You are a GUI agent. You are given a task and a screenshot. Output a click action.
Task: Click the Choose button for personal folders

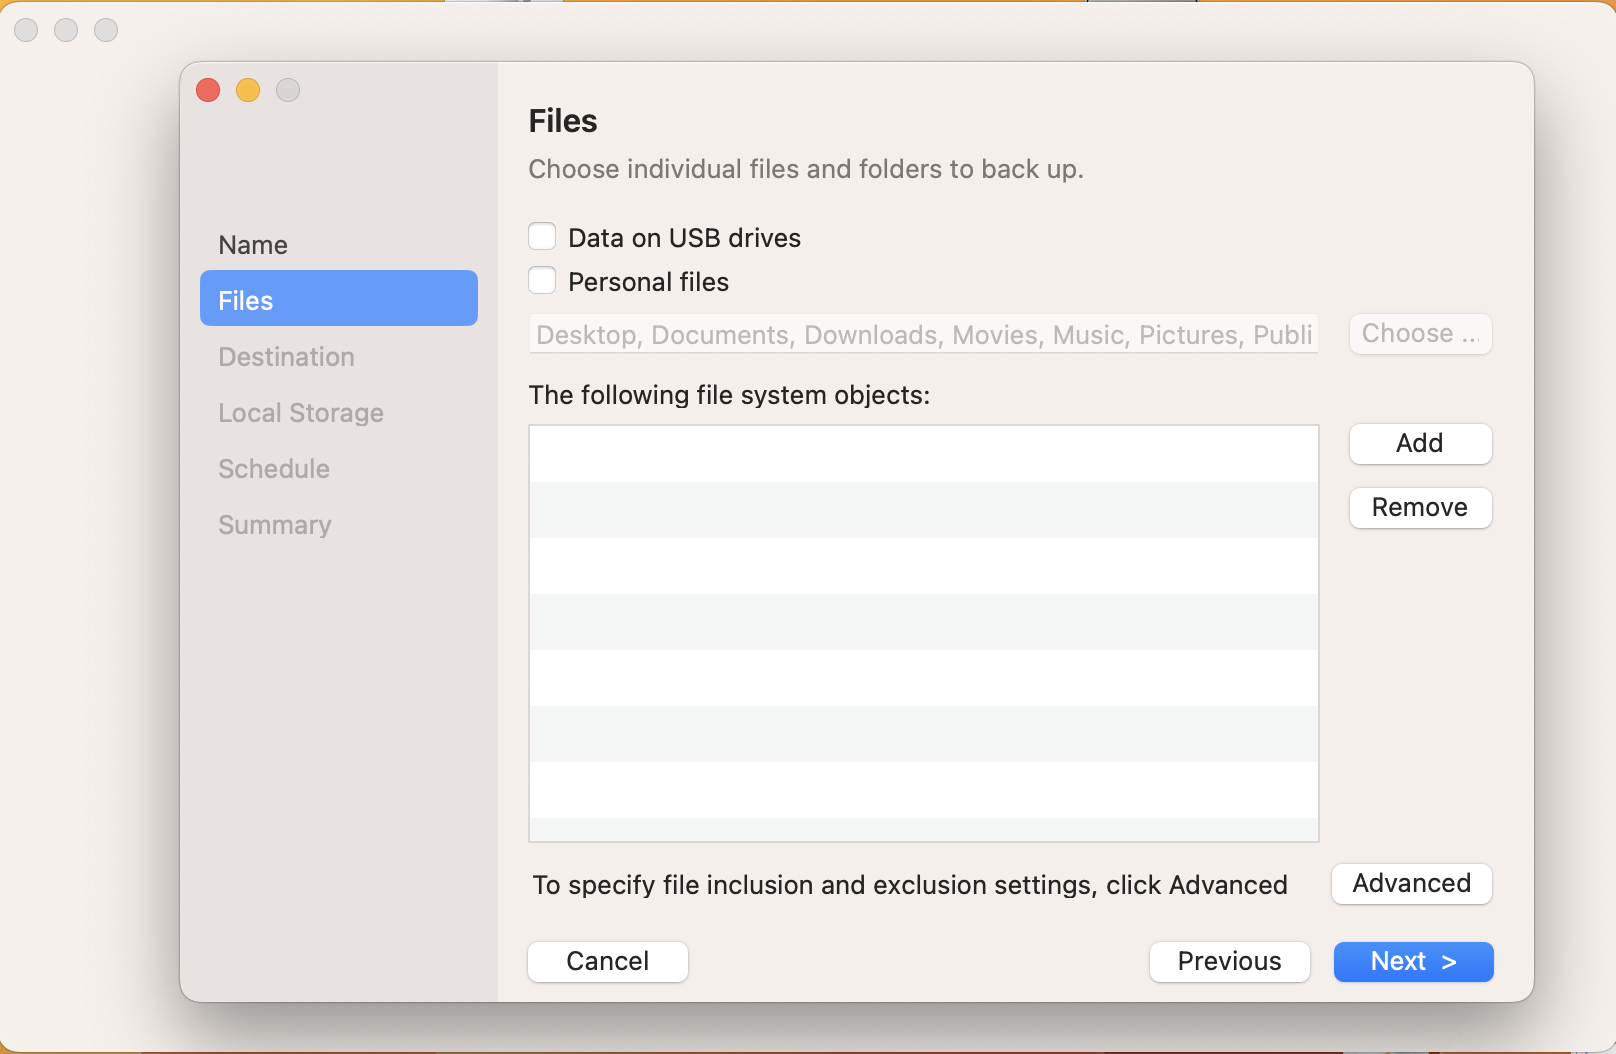[1420, 334]
